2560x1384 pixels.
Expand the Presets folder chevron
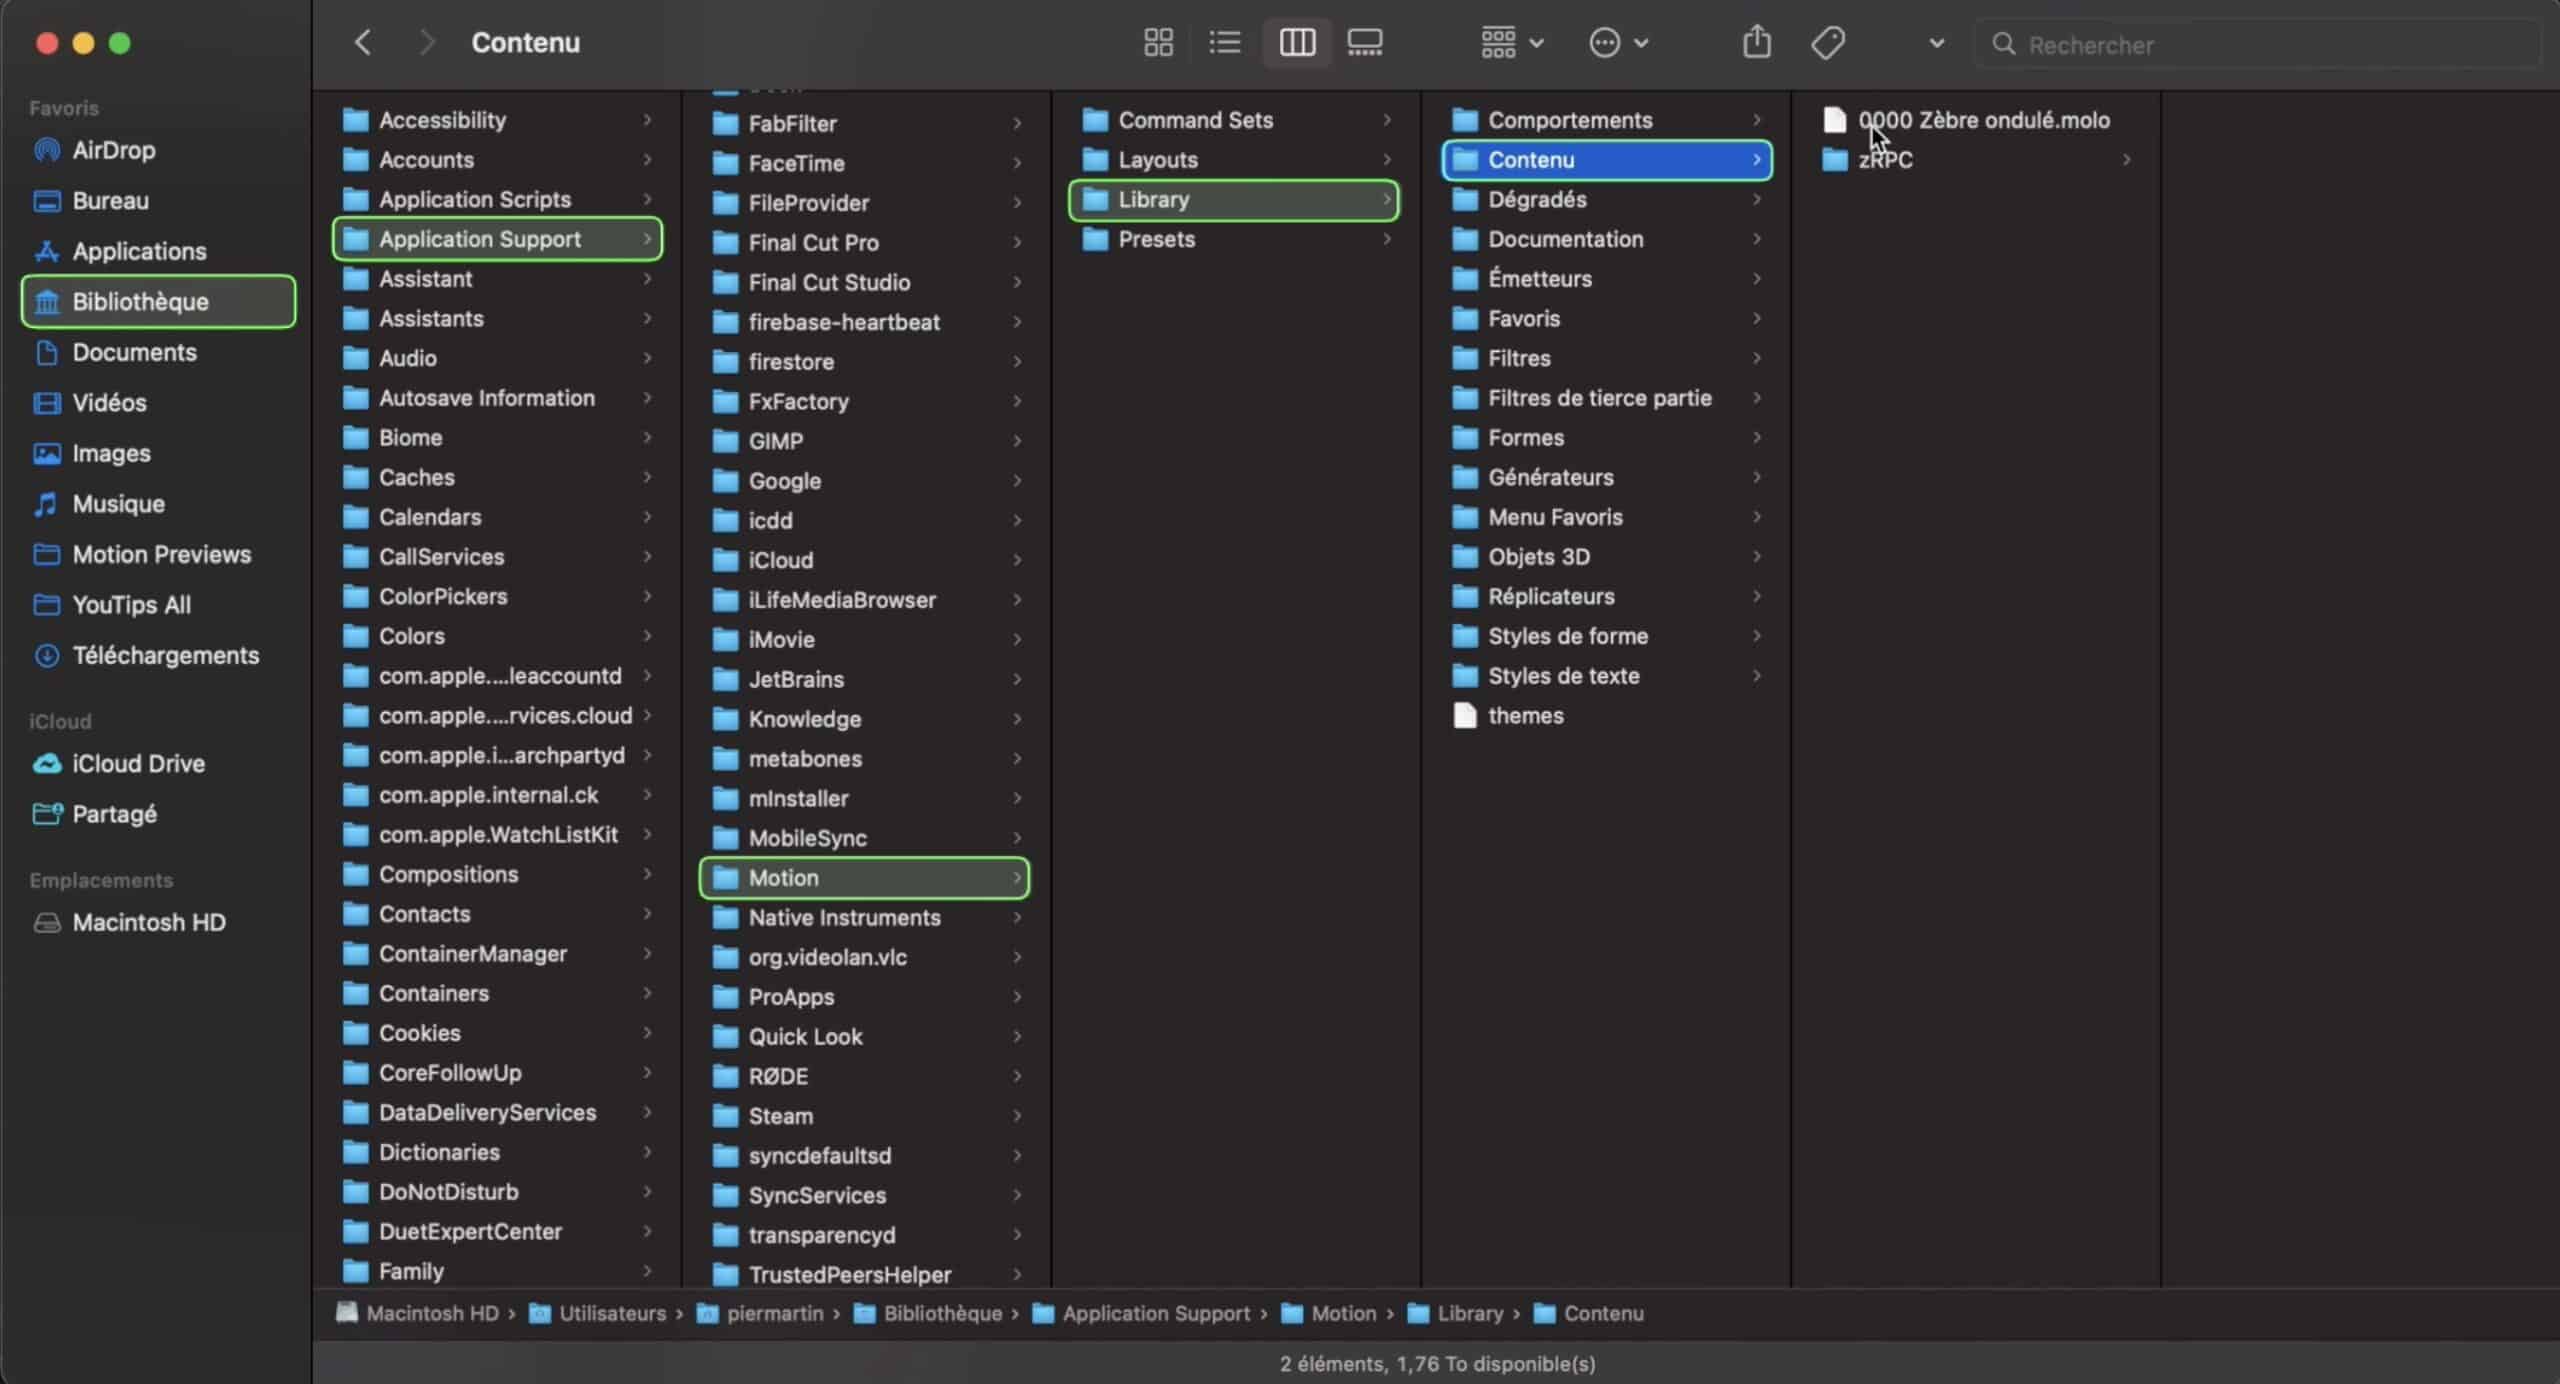point(1386,239)
